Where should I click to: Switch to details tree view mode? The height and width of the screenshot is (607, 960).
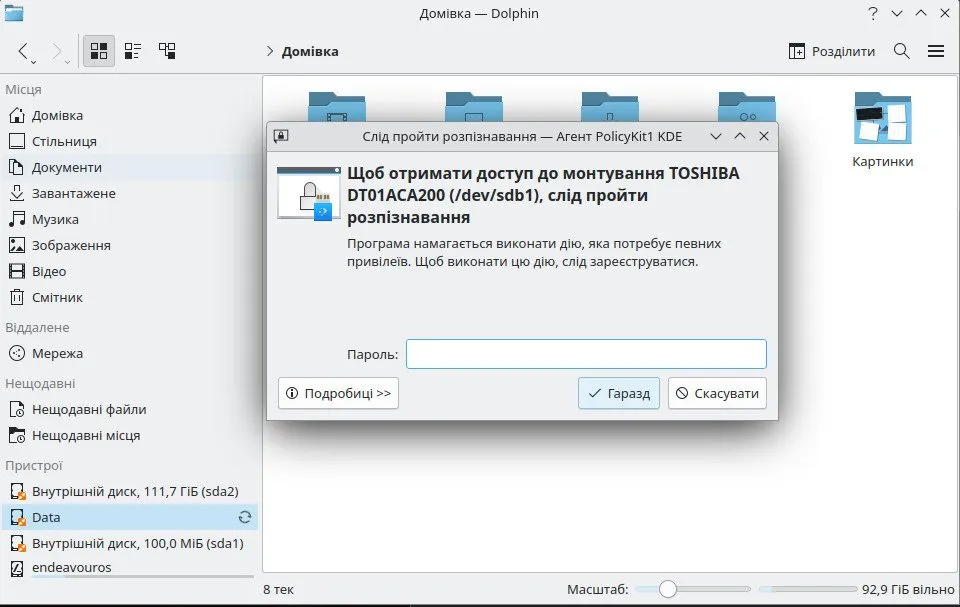(167, 51)
